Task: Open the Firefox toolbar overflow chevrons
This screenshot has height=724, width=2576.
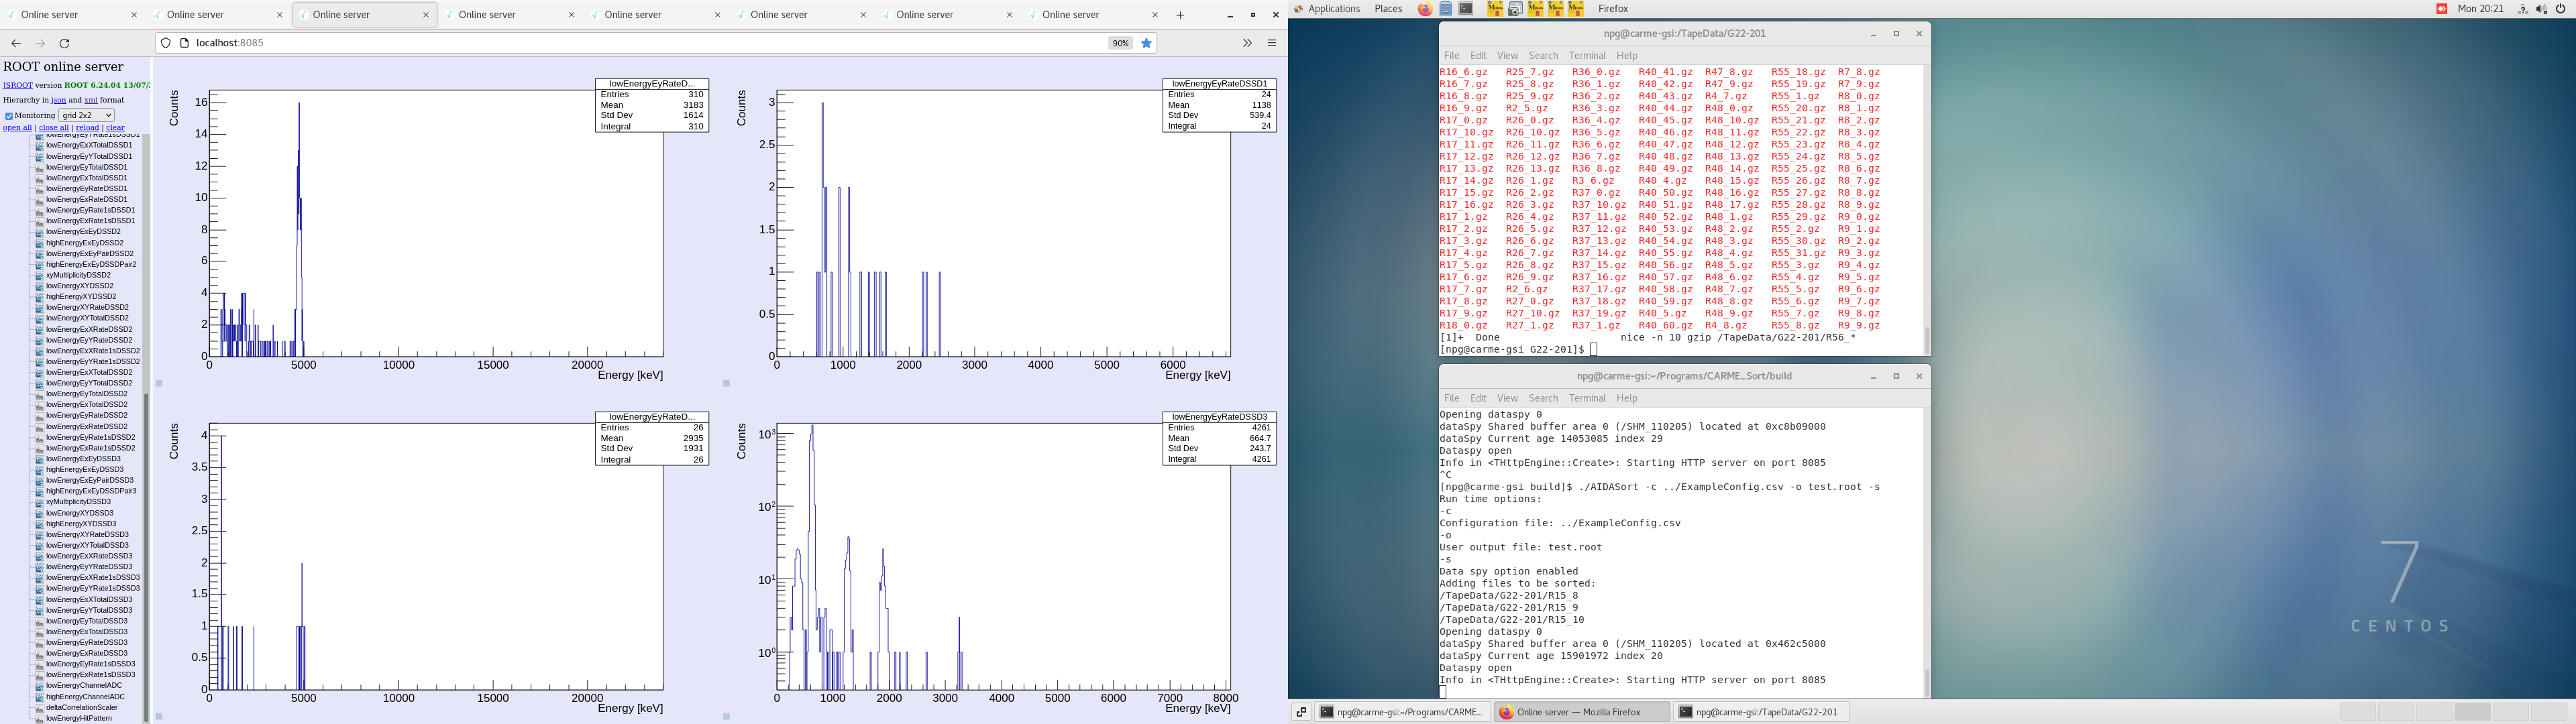Action: [1247, 43]
